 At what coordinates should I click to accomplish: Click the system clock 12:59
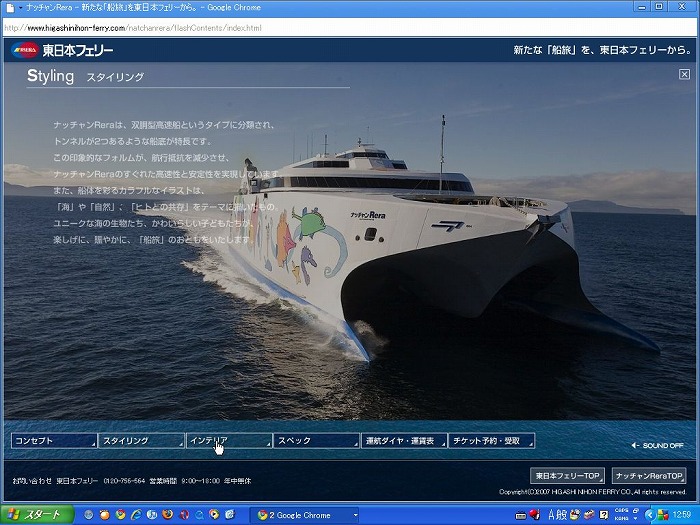click(682, 515)
